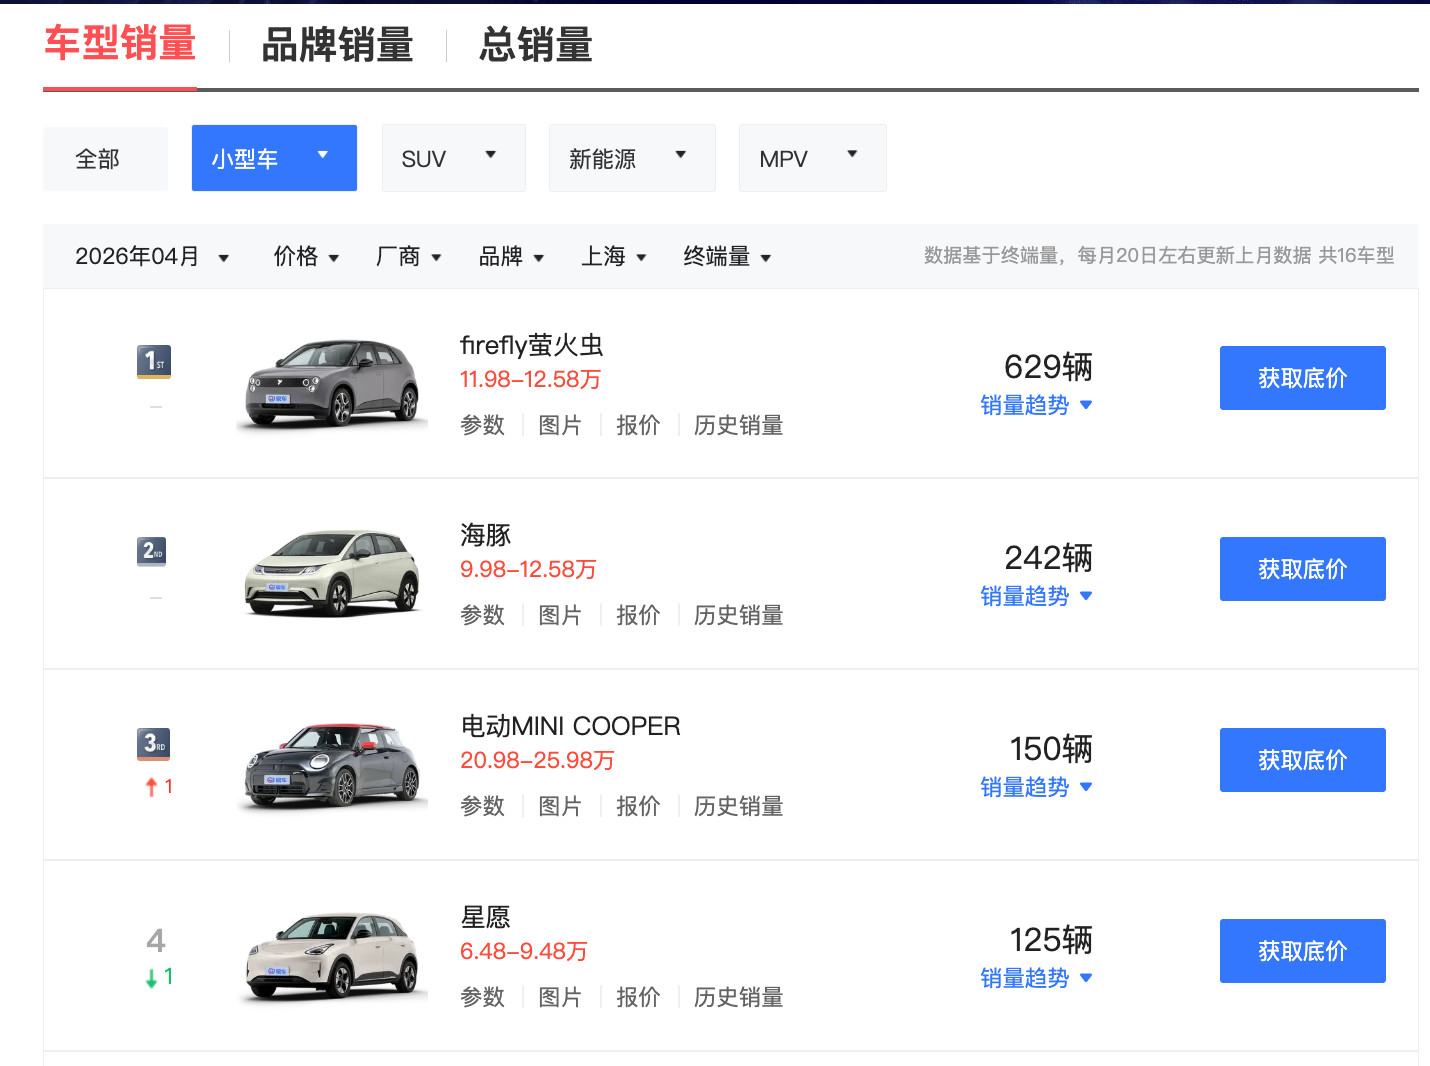Click 获取底价 for 电动MINI COOPER
Screen dimensions: 1430x1066
(1303, 760)
